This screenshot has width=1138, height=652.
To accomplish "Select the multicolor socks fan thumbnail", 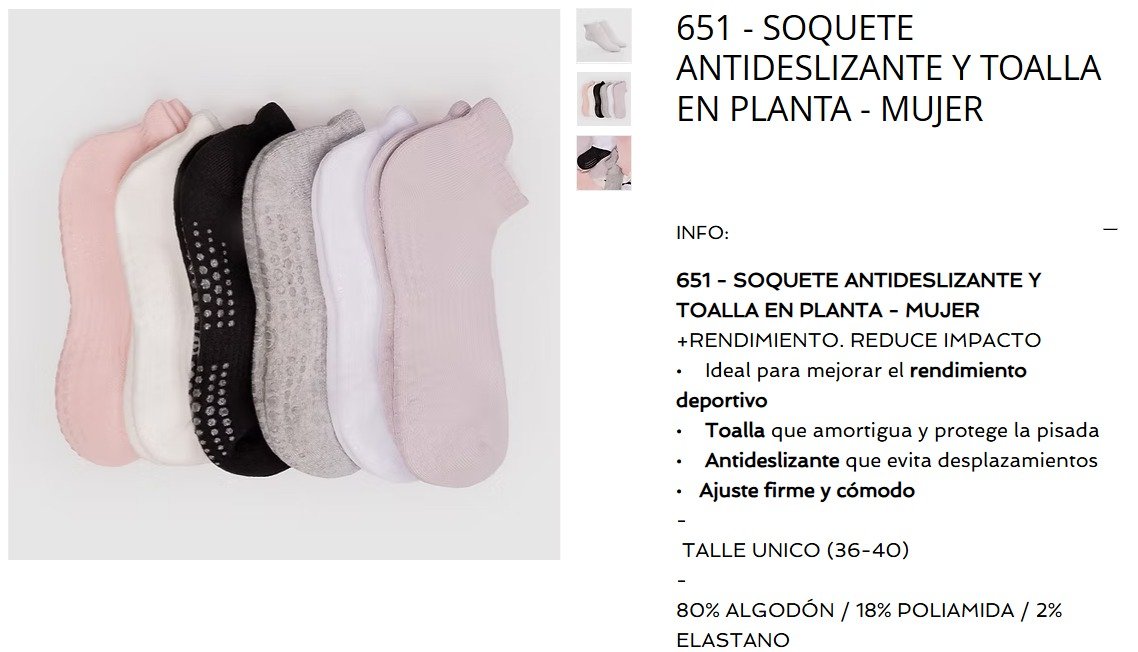I will [604, 99].
